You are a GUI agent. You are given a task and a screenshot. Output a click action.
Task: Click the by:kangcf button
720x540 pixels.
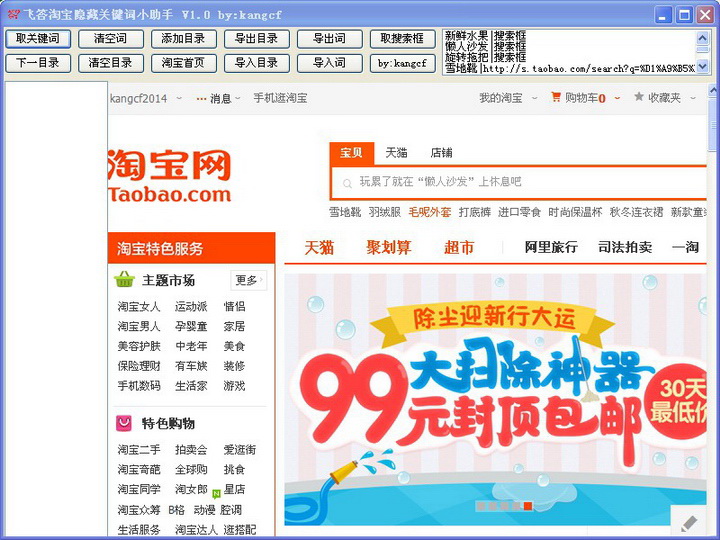click(x=402, y=63)
